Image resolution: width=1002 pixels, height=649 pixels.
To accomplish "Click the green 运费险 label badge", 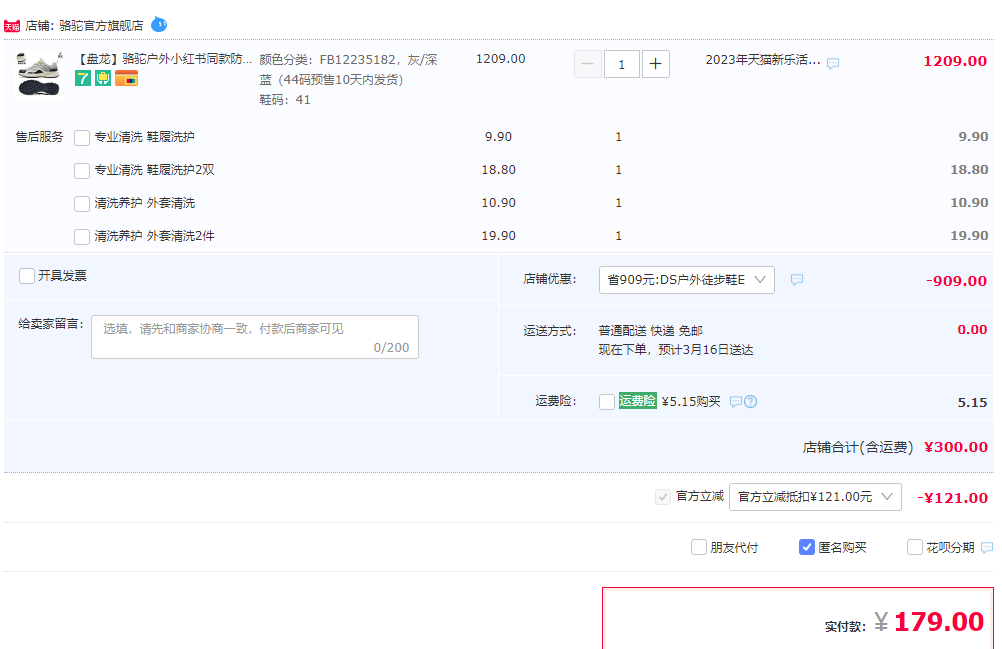I will point(638,401).
